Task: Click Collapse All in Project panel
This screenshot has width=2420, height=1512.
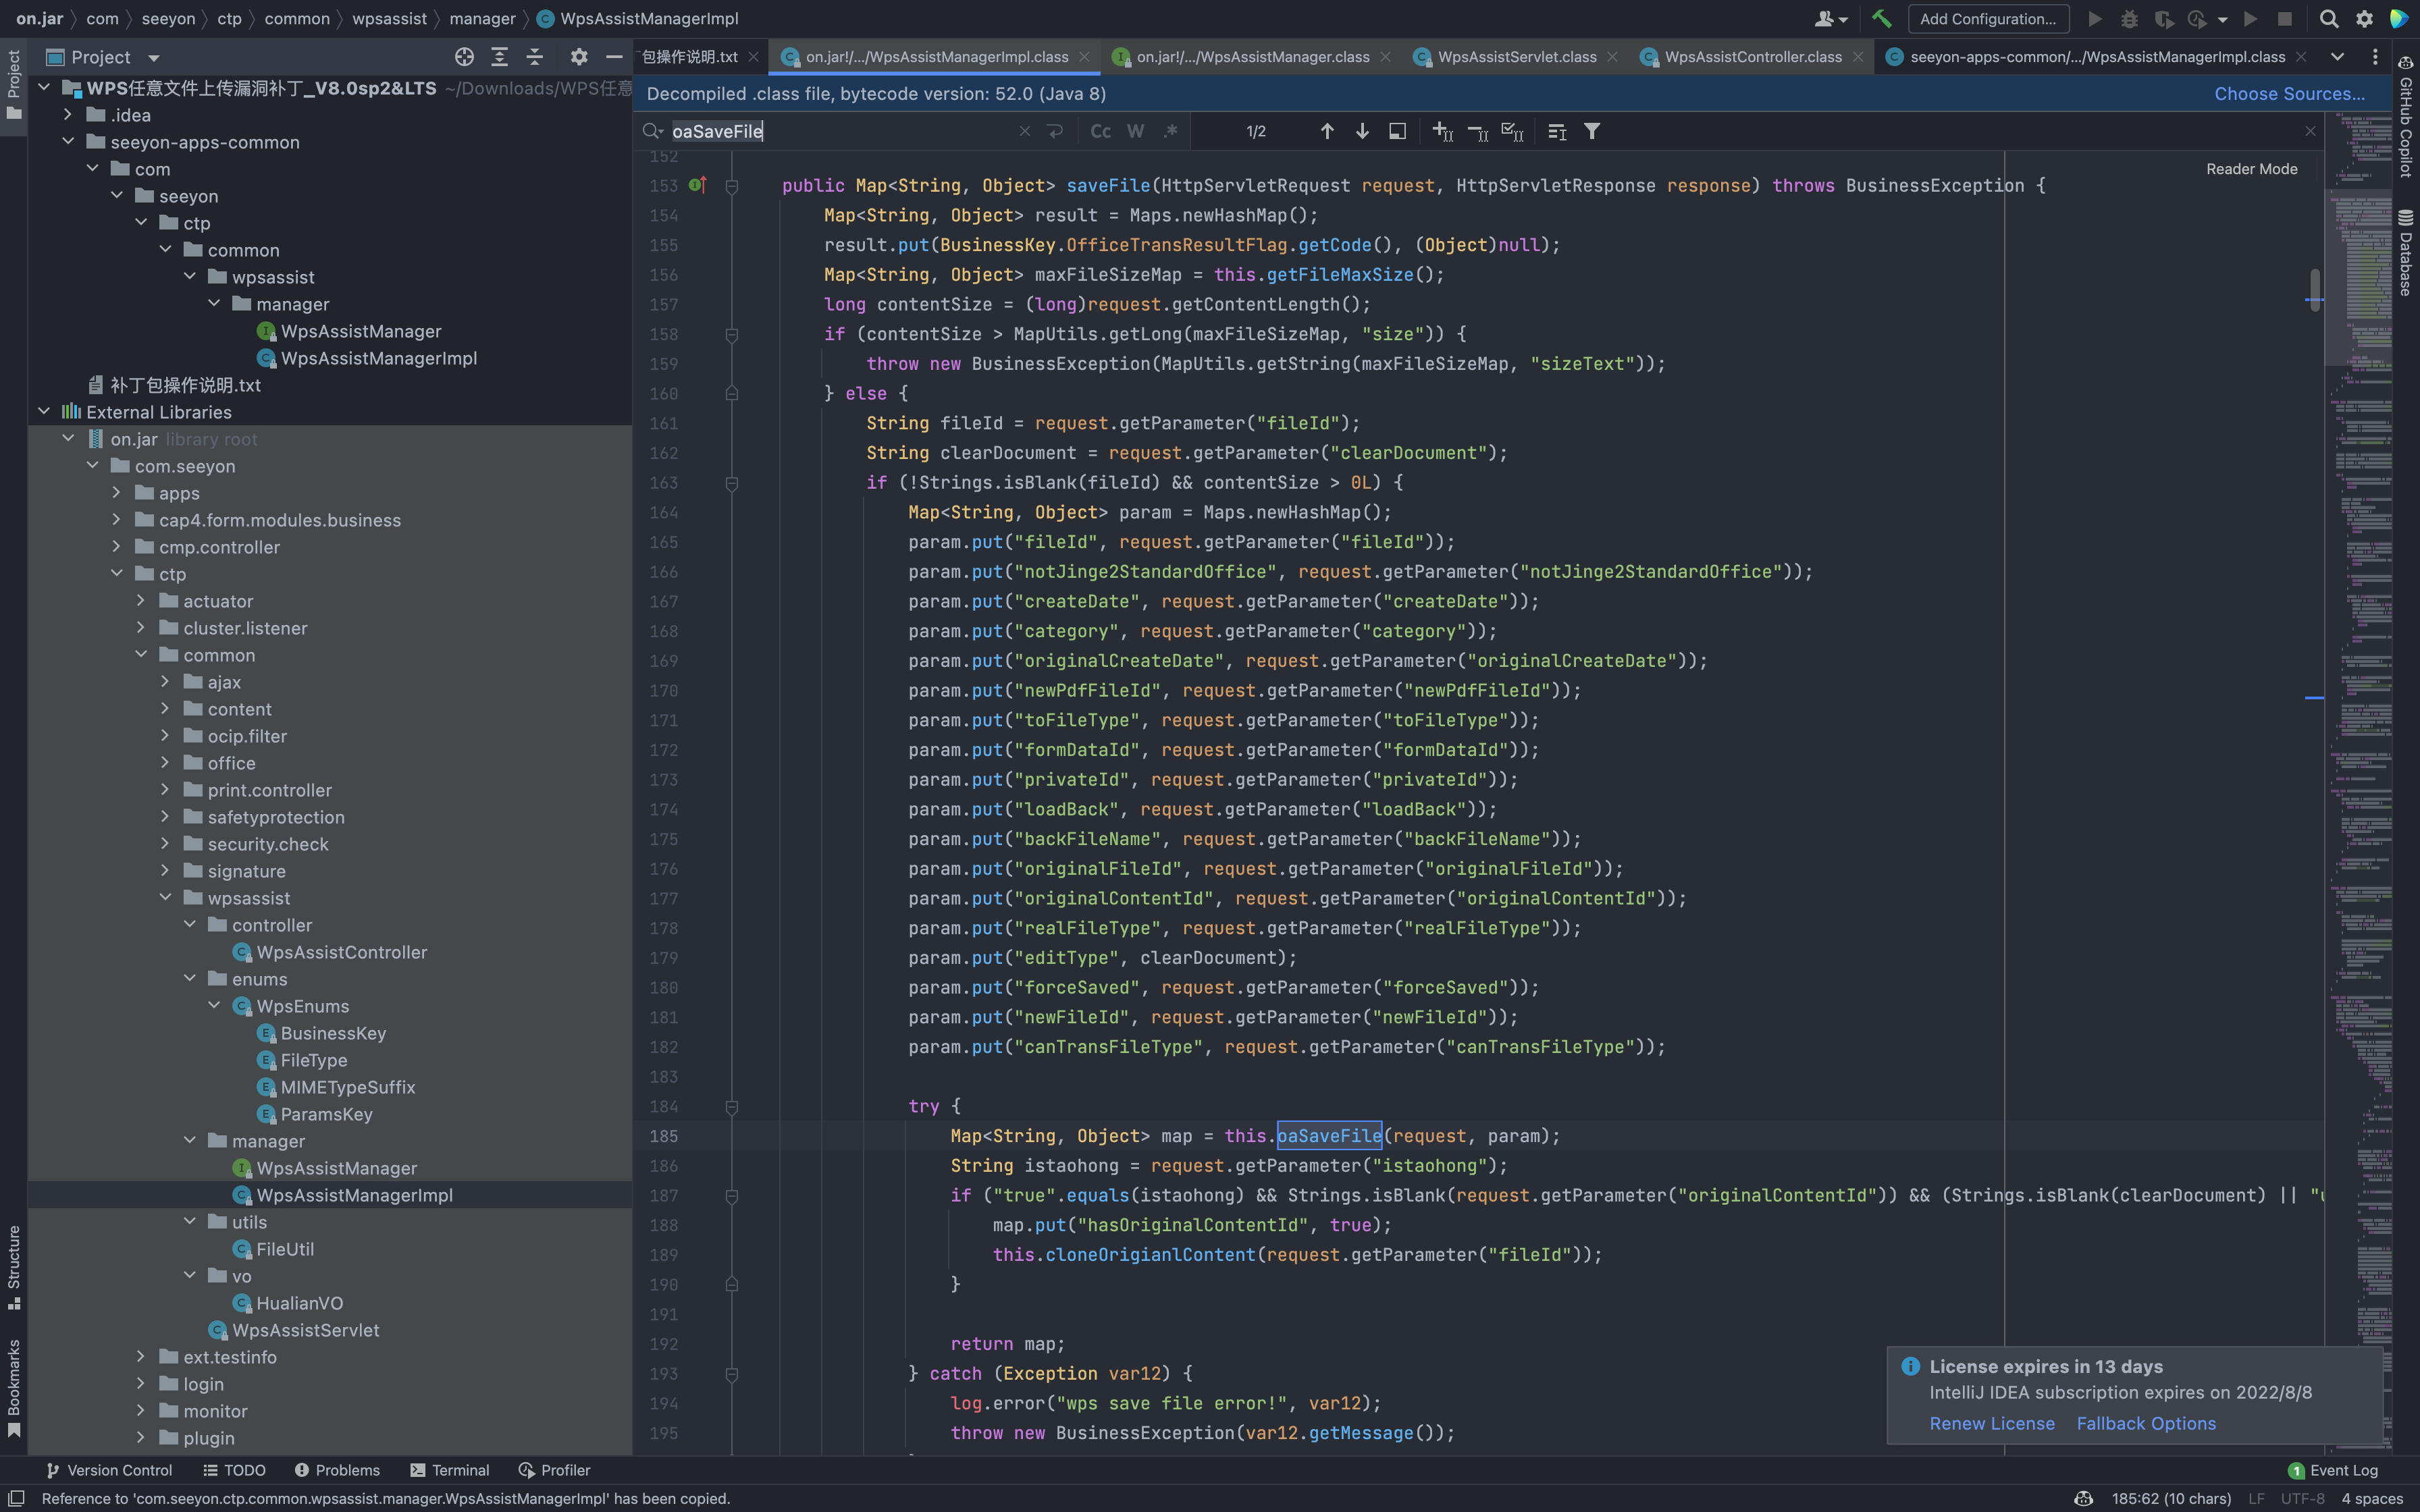Action: (x=535, y=57)
